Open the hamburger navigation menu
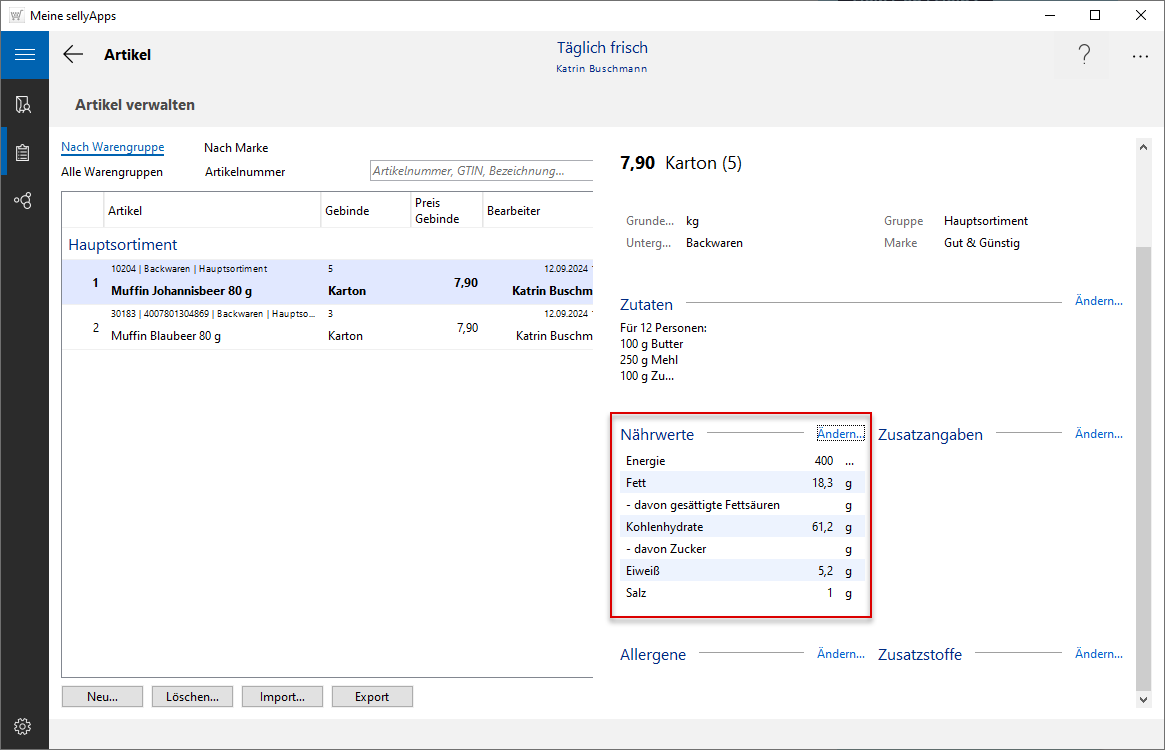The height and width of the screenshot is (750, 1165). click(x=24, y=55)
